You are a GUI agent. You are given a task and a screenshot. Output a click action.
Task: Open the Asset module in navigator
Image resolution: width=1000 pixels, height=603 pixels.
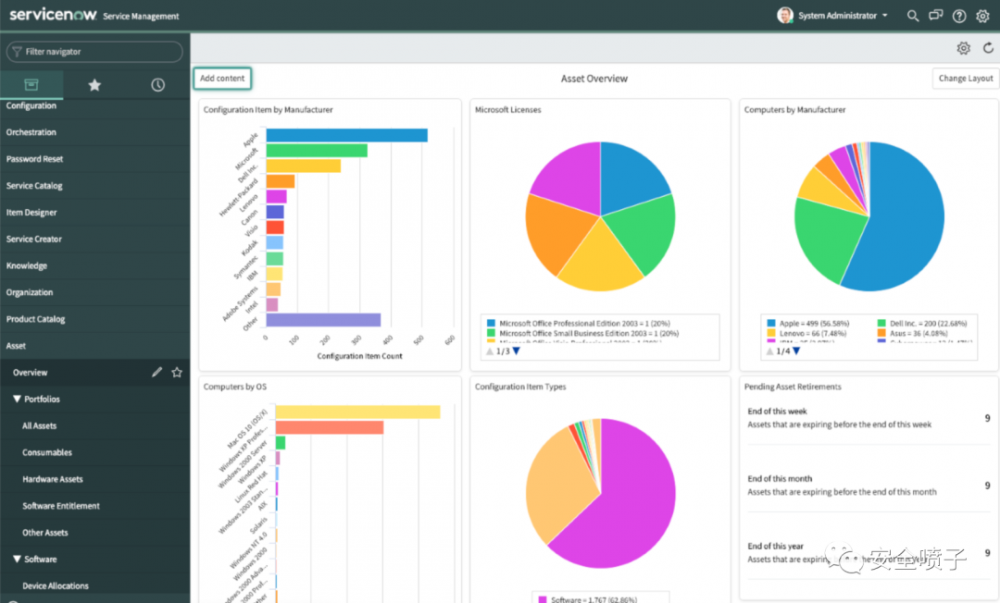point(16,346)
